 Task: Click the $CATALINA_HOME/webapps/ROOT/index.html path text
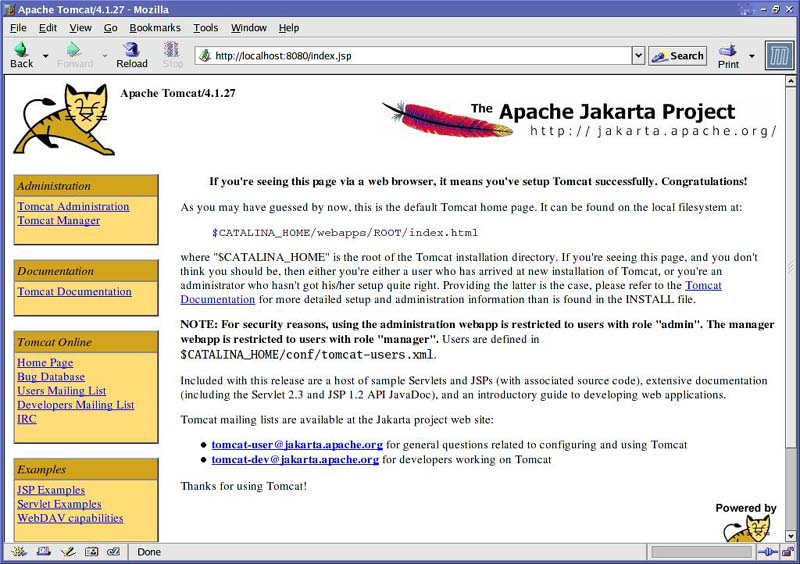[345, 233]
